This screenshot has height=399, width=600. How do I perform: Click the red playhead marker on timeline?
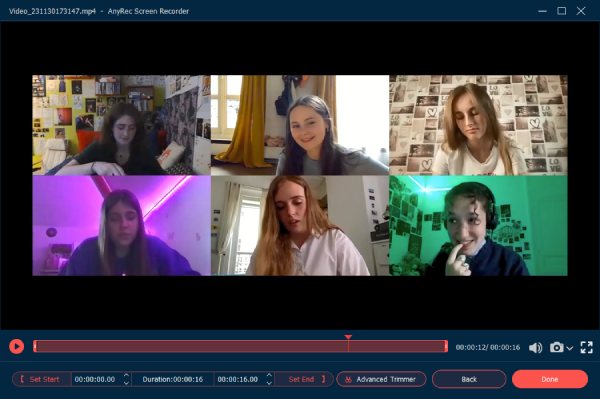[x=348, y=337]
